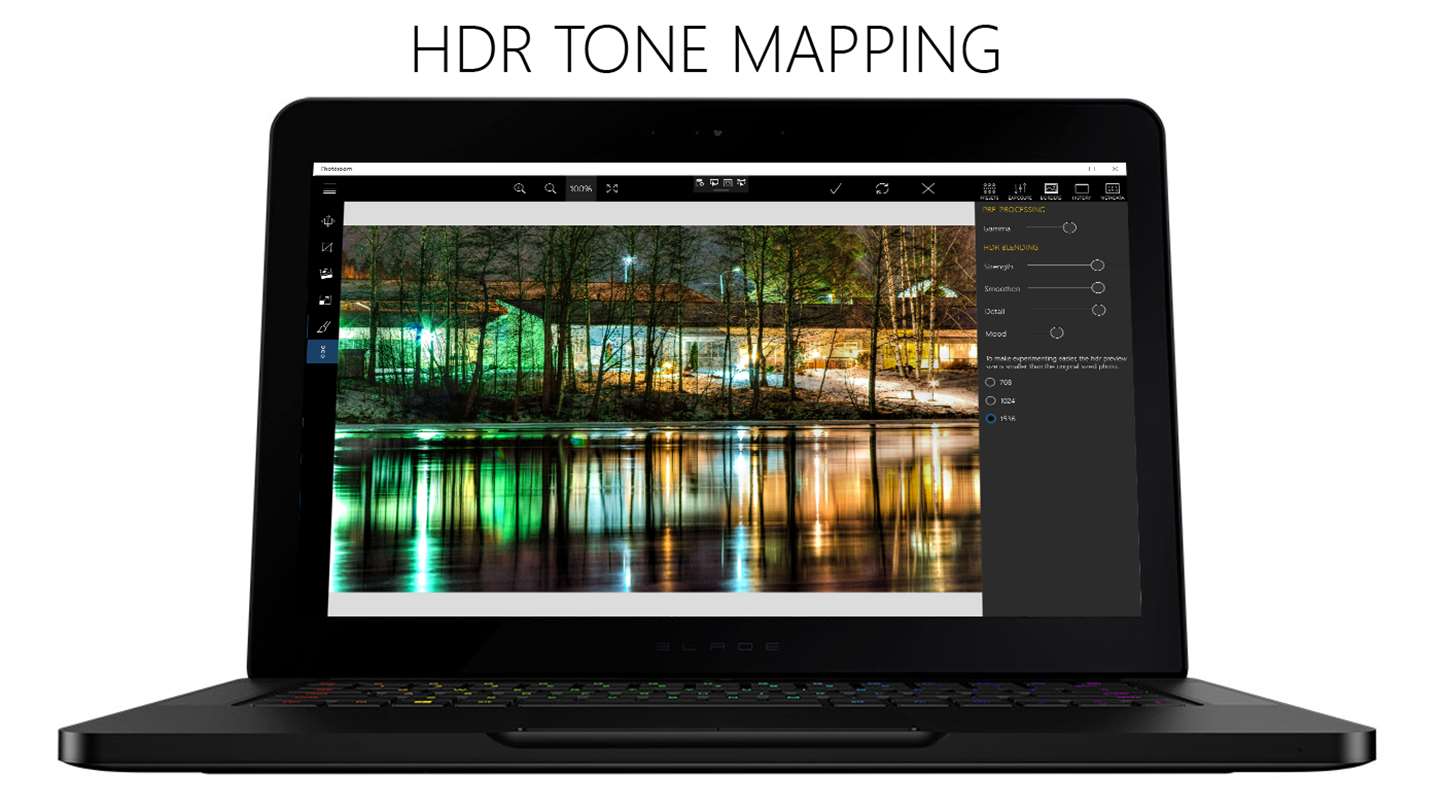1440x810 pixels.
Task: Select the crop/straighten tool in left sidebar
Action: tap(327, 247)
